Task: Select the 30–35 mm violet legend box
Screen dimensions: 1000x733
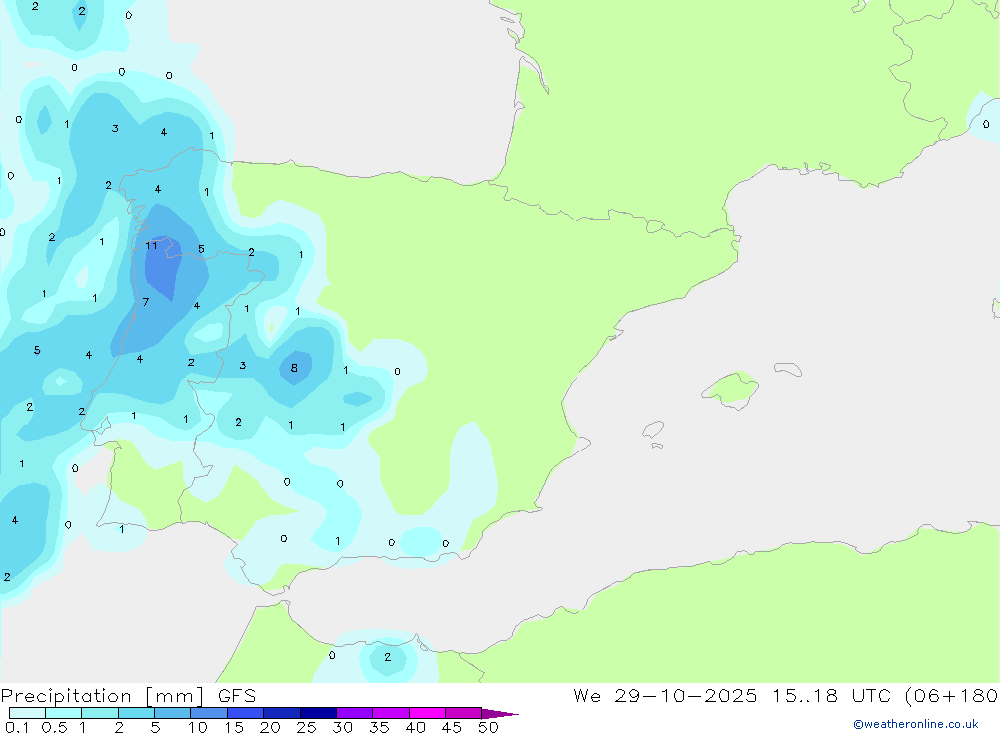Action: [x=355, y=713]
